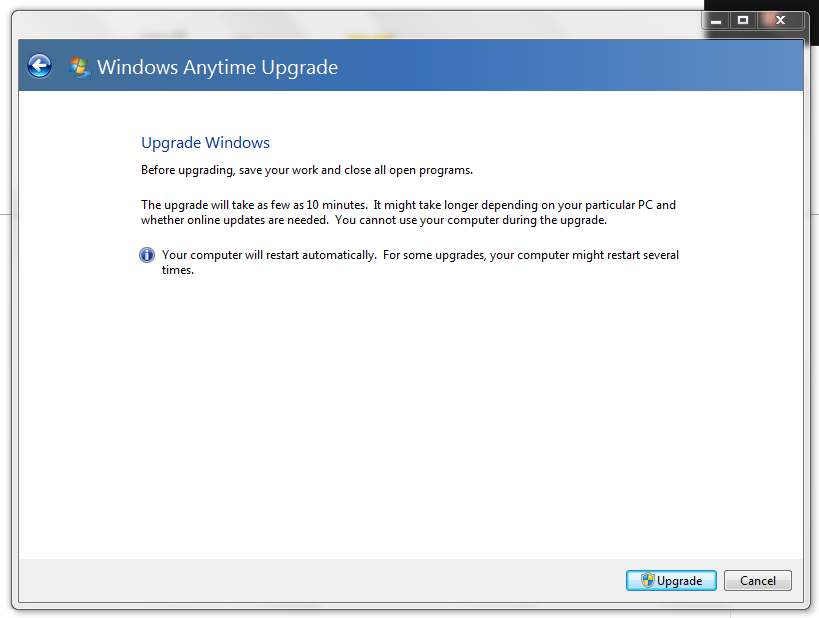Click the X icon on the background window
This screenshot has width=819, height=618.
pyautogui.click(x=779, y=19)
